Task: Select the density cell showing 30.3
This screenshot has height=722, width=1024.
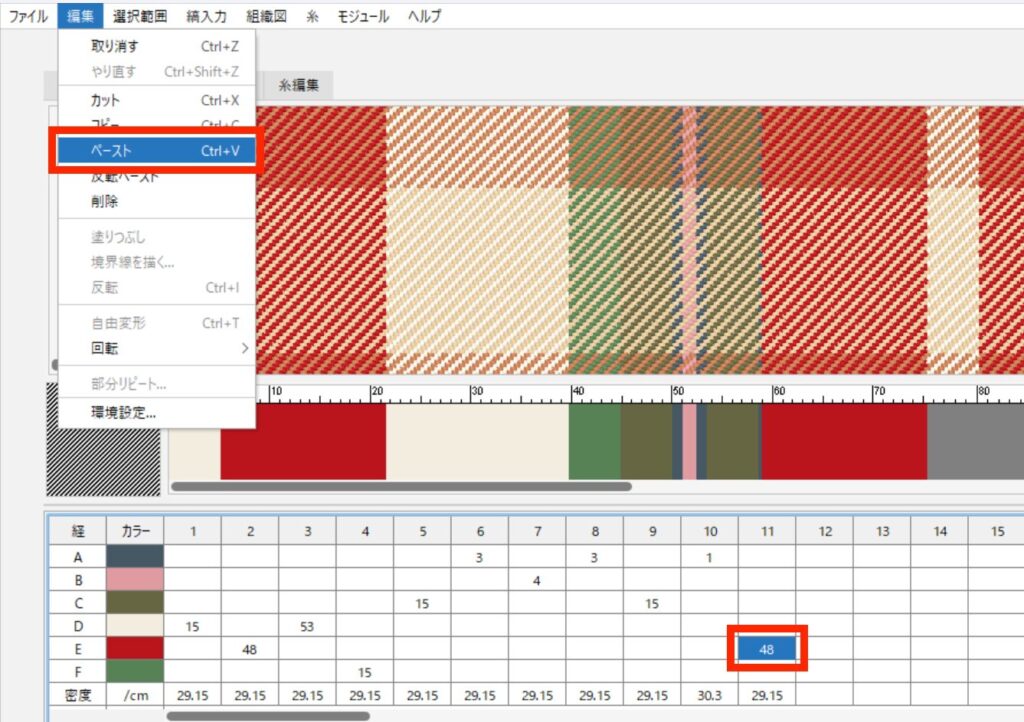Action: [709, 695]
